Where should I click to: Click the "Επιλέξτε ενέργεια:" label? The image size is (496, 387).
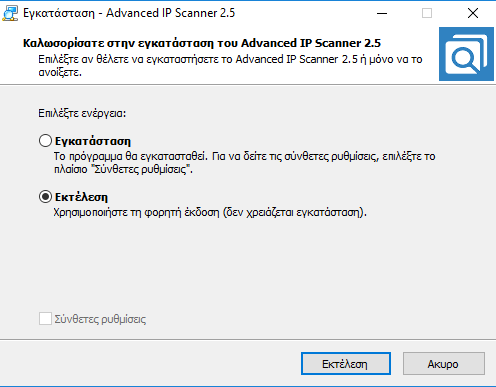(x=82, y=113)
